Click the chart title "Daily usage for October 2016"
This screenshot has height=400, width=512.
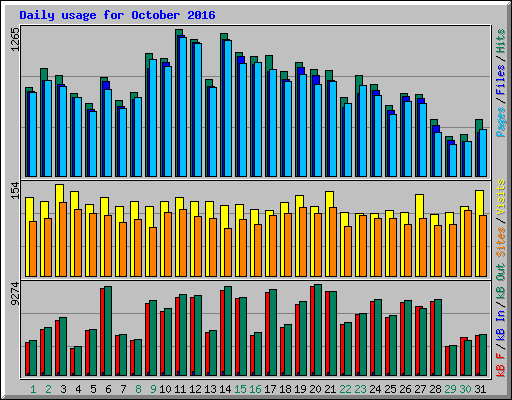(x=117, y=15)
